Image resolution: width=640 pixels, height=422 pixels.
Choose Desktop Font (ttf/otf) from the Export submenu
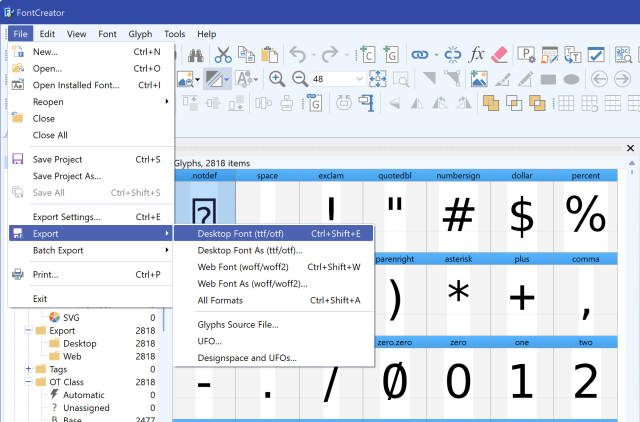pos(273,233)
